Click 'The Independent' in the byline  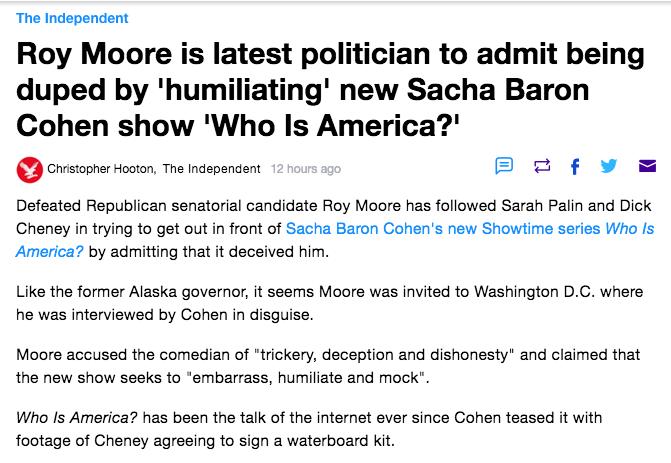click(x=211, y=169)
